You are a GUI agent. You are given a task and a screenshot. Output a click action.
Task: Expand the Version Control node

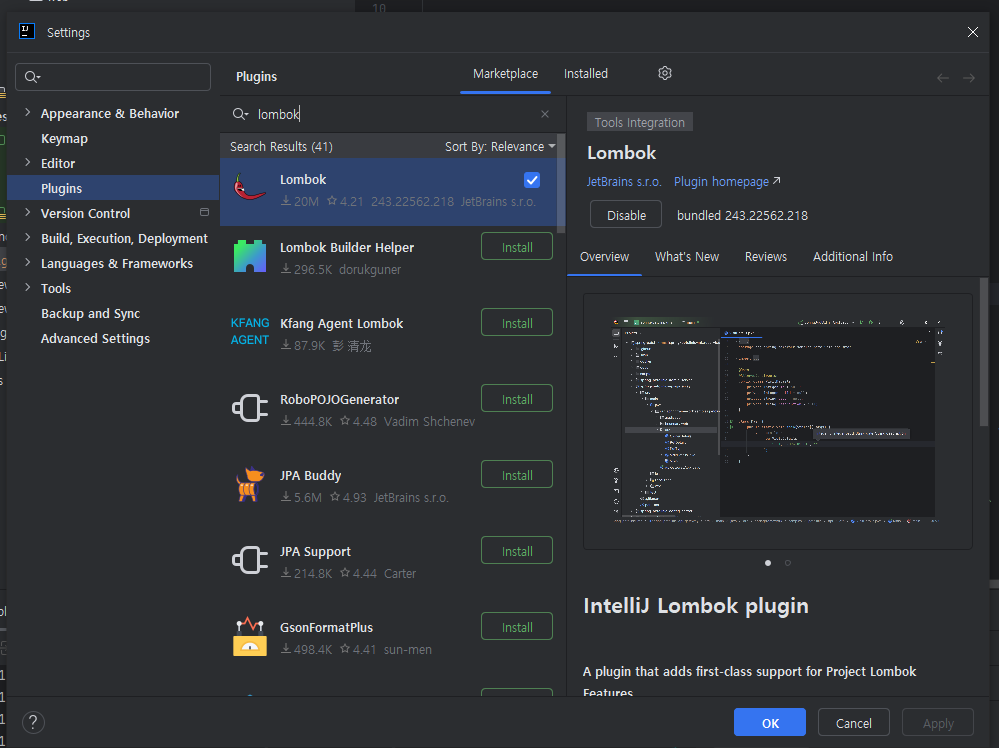(27, 213)
